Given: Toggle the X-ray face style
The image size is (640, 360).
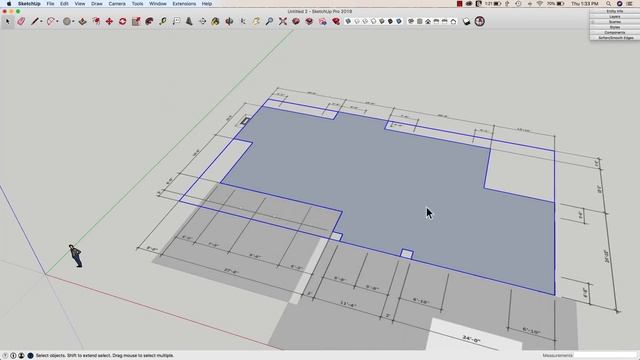Looking at the screenshot, I should coord(348,21).
